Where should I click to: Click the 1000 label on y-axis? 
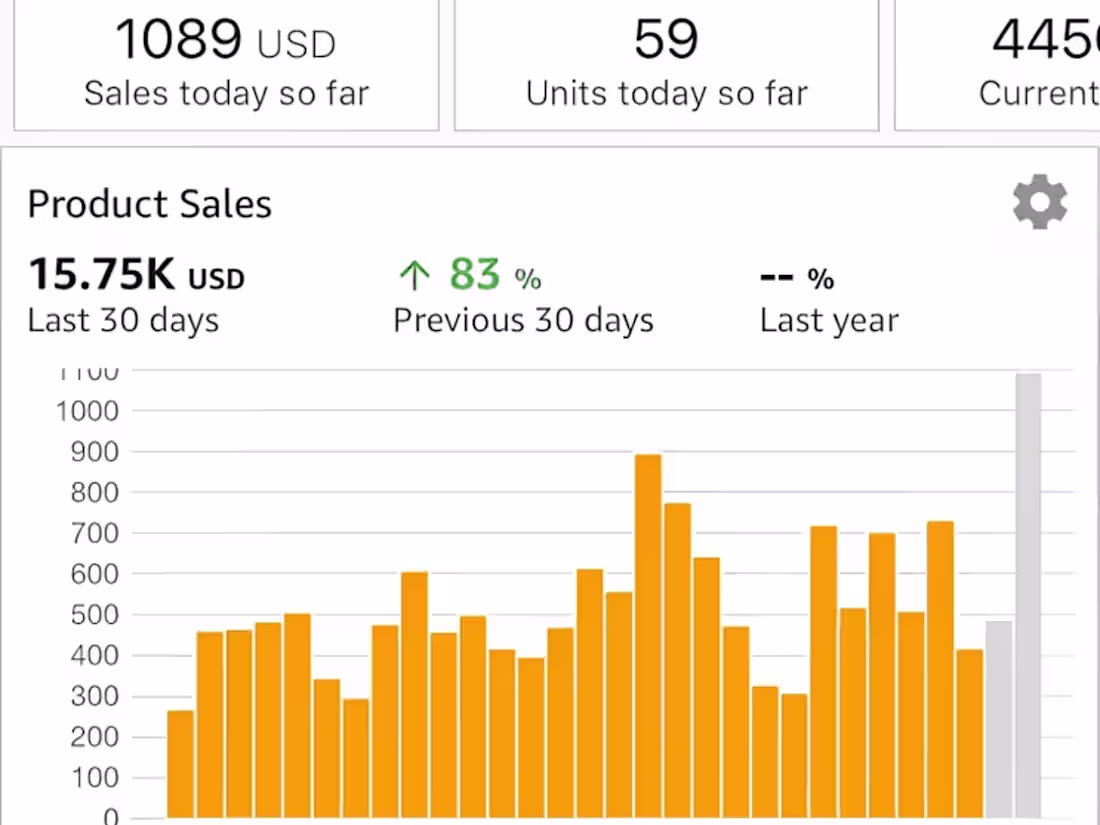[88, 411]
